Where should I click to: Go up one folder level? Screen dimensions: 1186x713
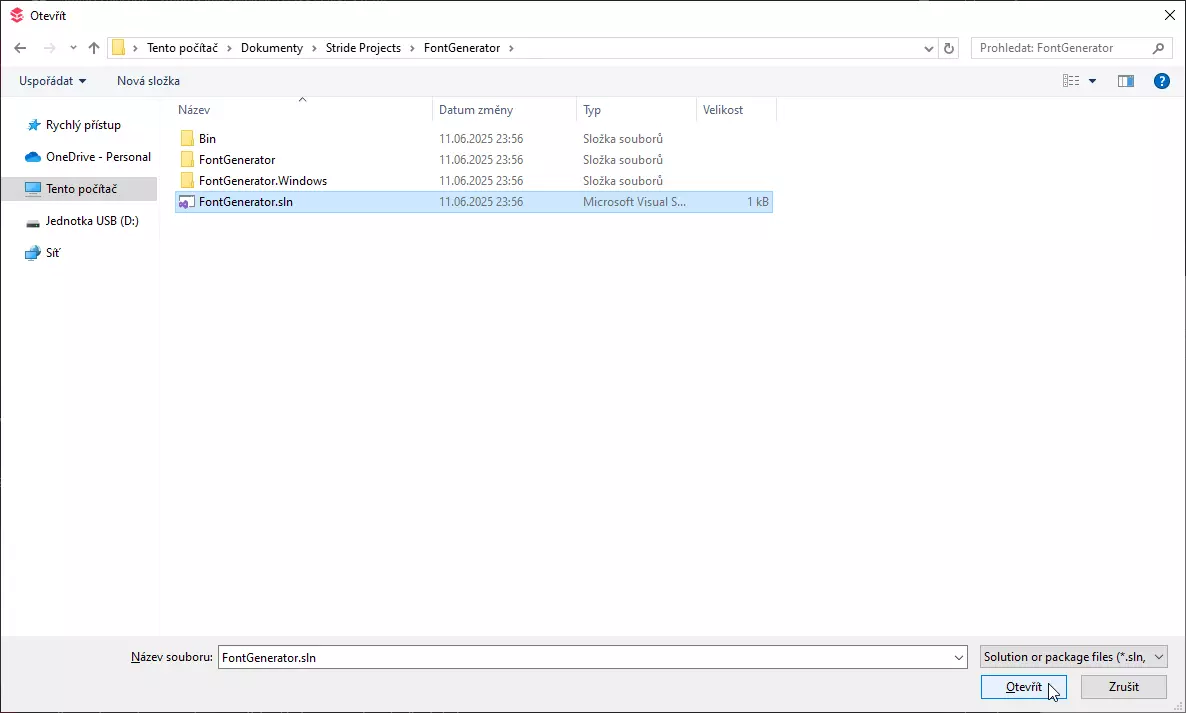tap(94, 48)
